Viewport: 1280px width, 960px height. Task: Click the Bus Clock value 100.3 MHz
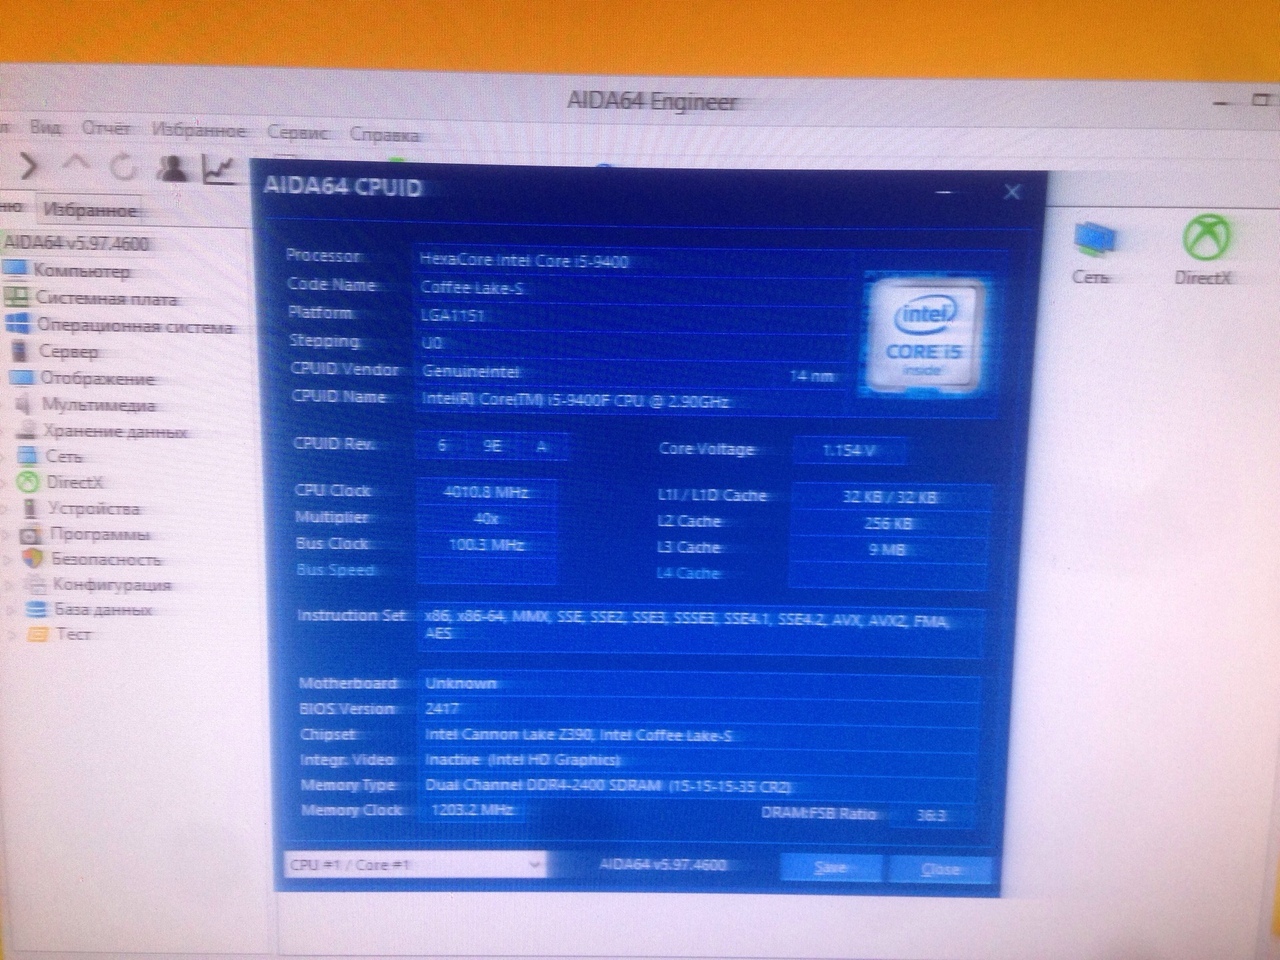pyautogui.click(x=486, y=545)
